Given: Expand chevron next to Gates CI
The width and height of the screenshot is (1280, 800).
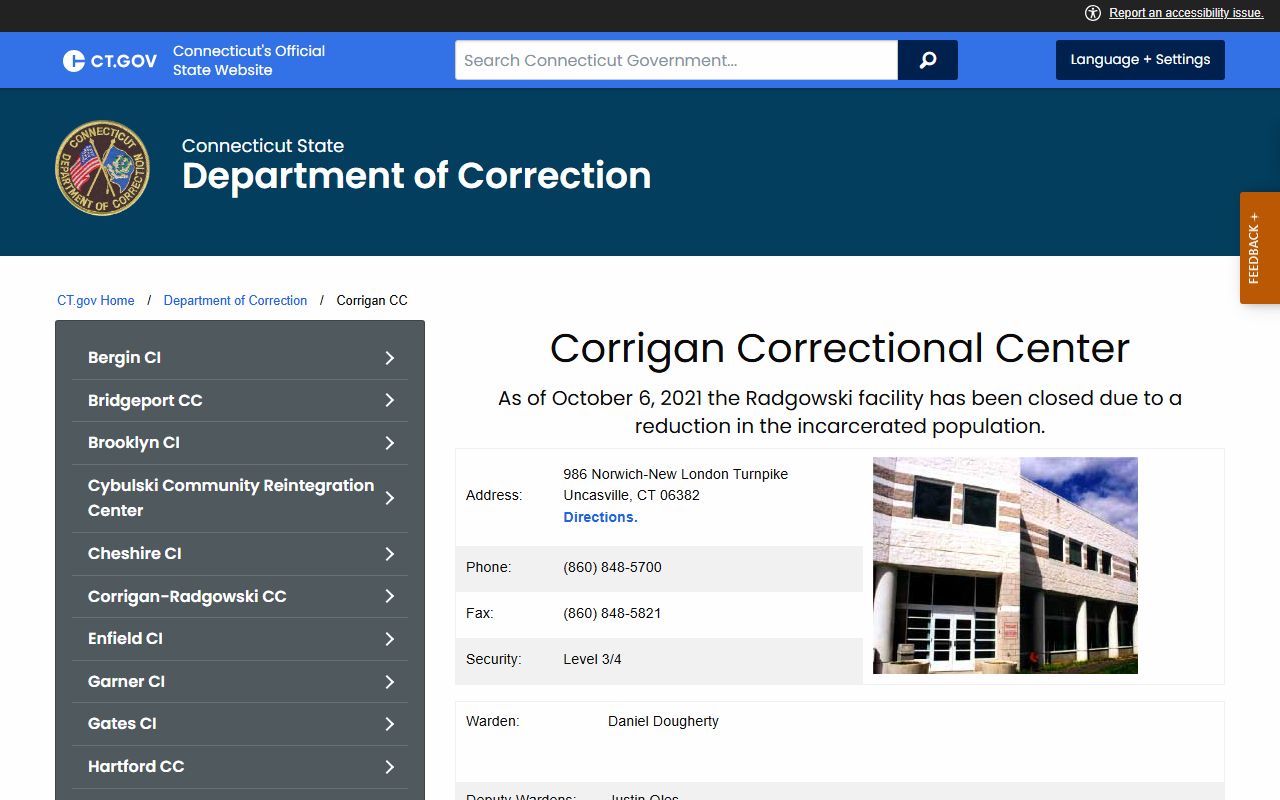Looking at the screenshot, I should click(390, 724).
